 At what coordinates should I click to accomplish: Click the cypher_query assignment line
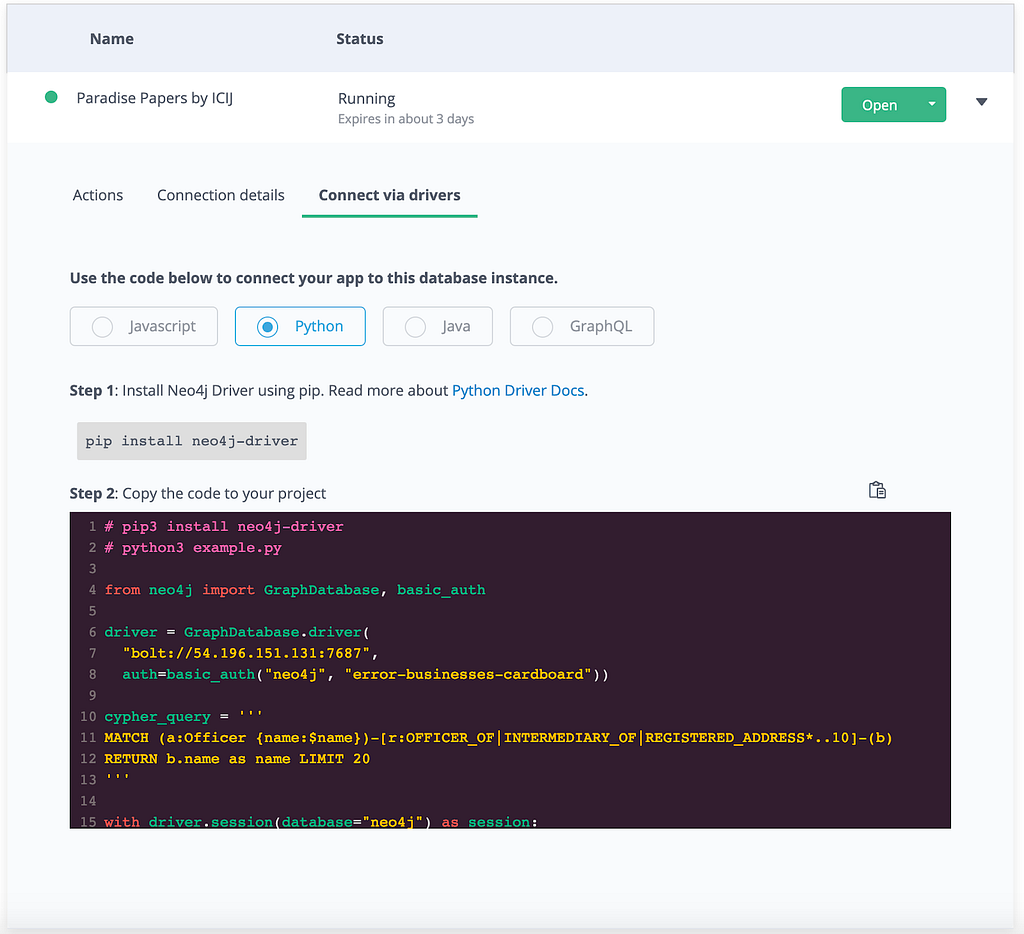coord(184,717)
